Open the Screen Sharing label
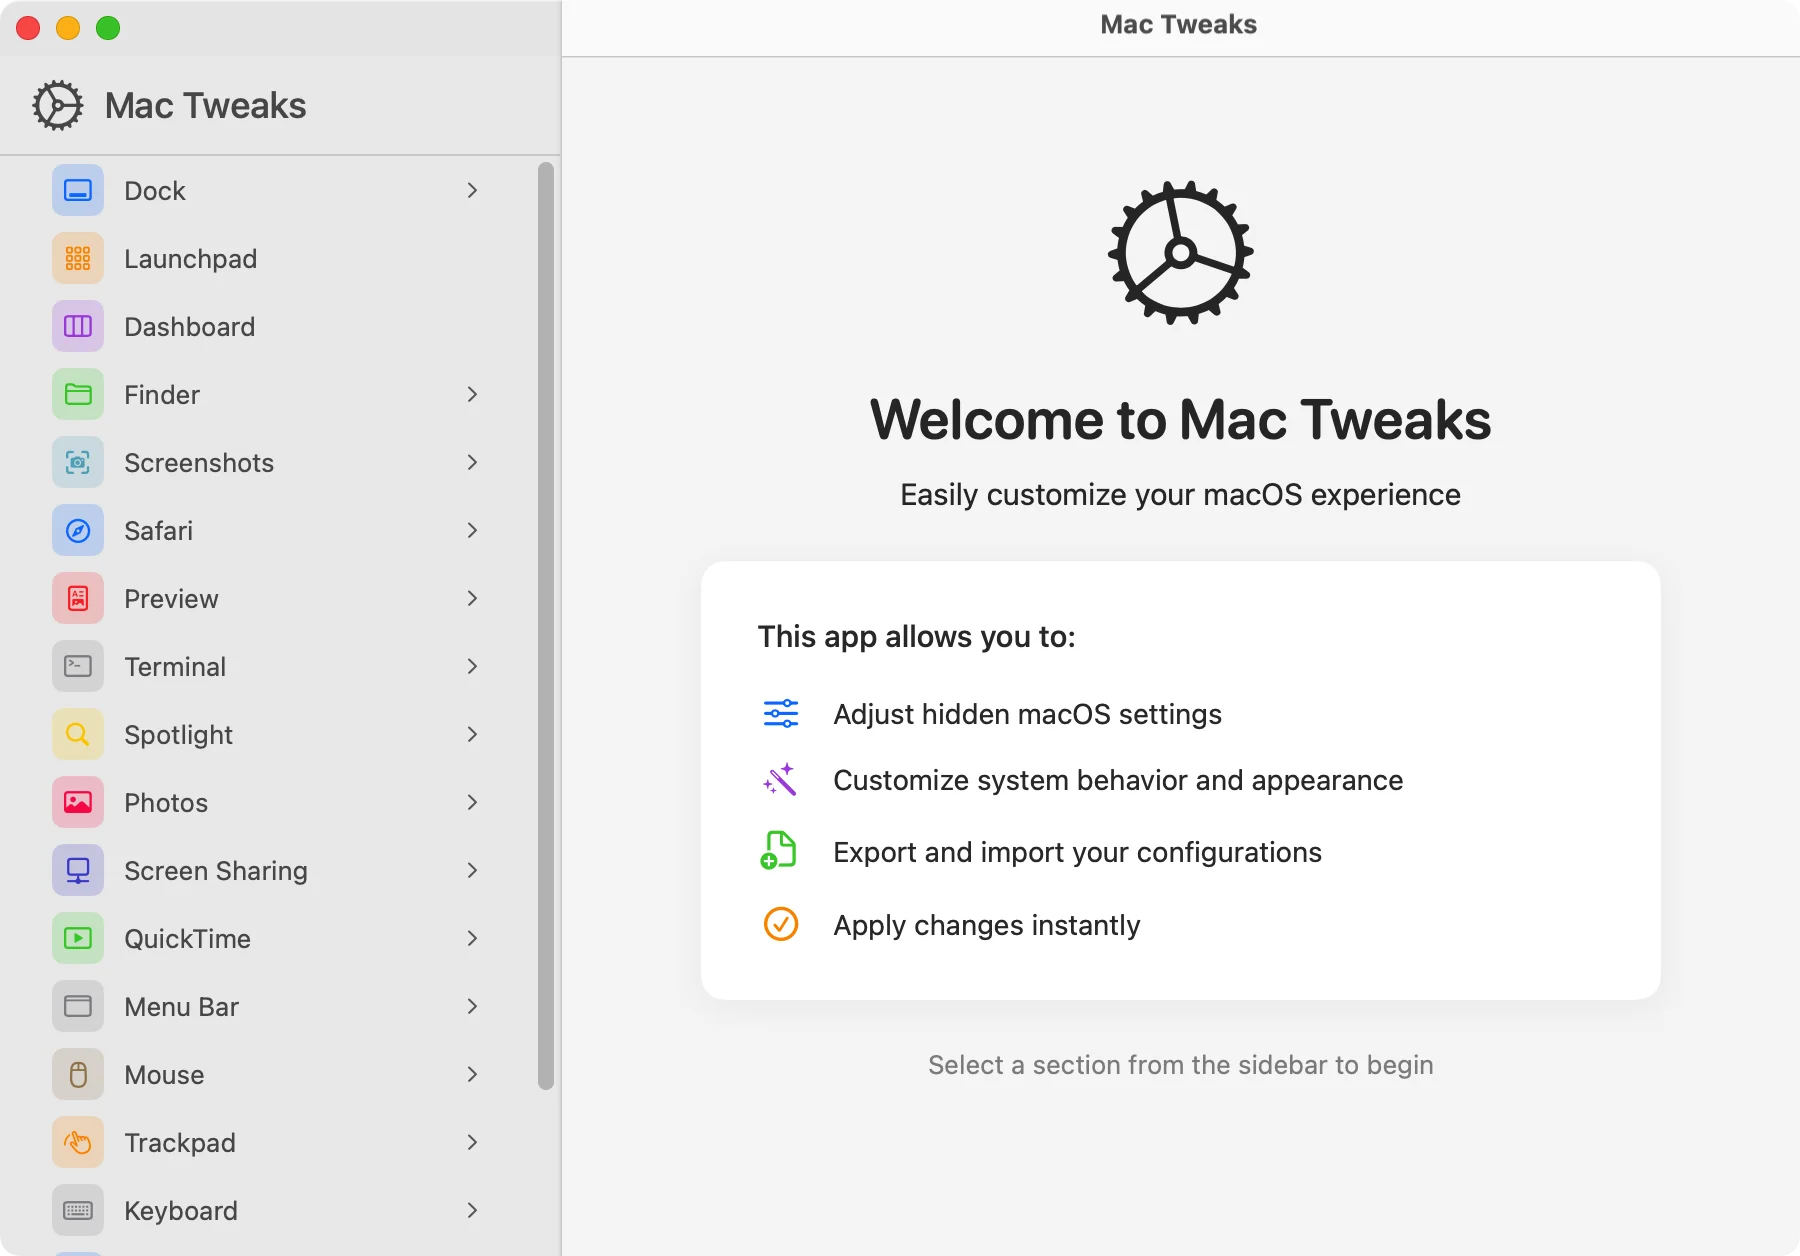The height and width of the screenshot is (1256, 1800). [216, 871]
